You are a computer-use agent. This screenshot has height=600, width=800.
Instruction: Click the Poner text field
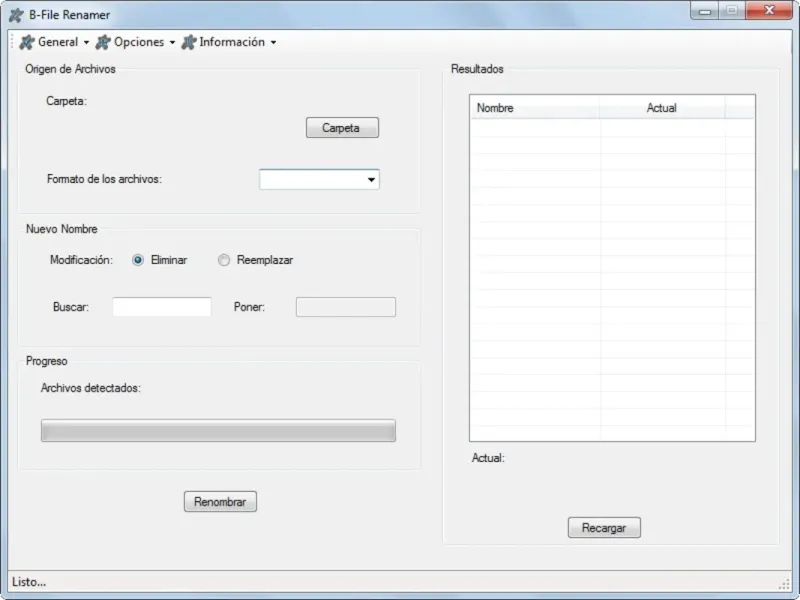pyautogui.click(x=346, y=307)
